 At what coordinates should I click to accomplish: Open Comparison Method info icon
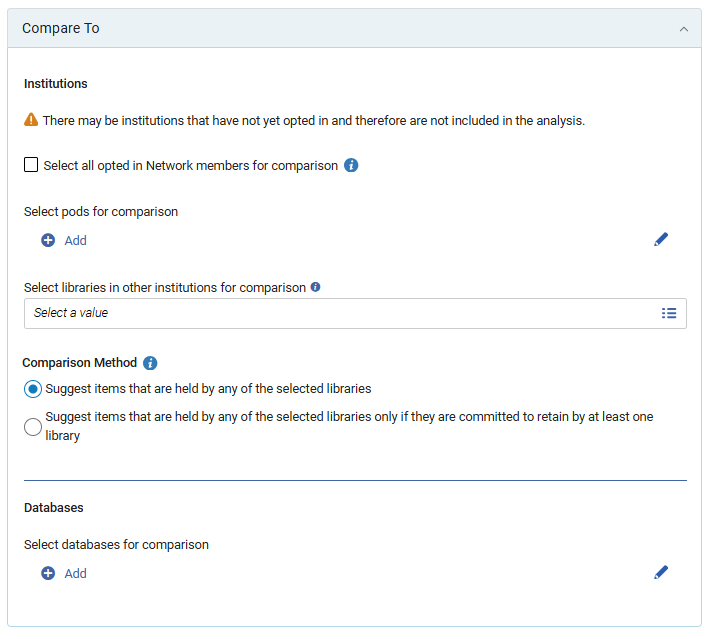(x=150, y=363)
